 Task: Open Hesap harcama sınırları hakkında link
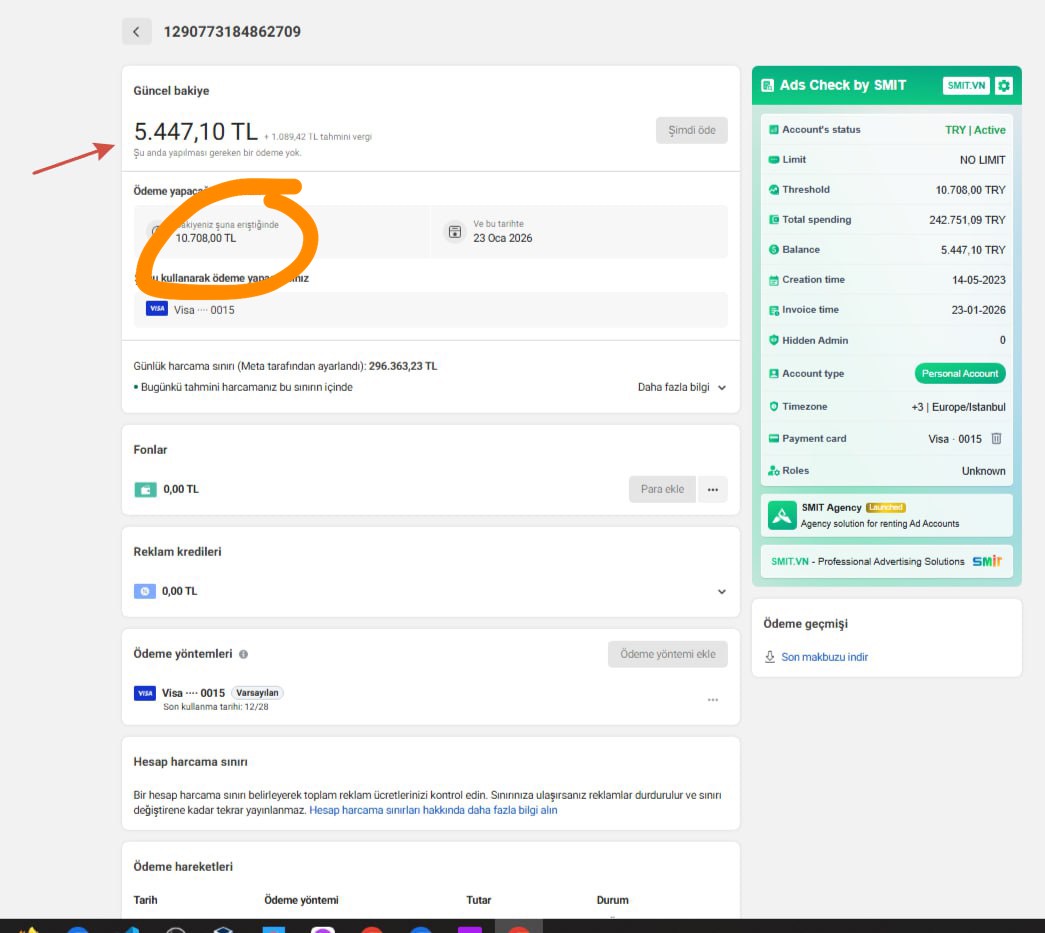(433, 810)
